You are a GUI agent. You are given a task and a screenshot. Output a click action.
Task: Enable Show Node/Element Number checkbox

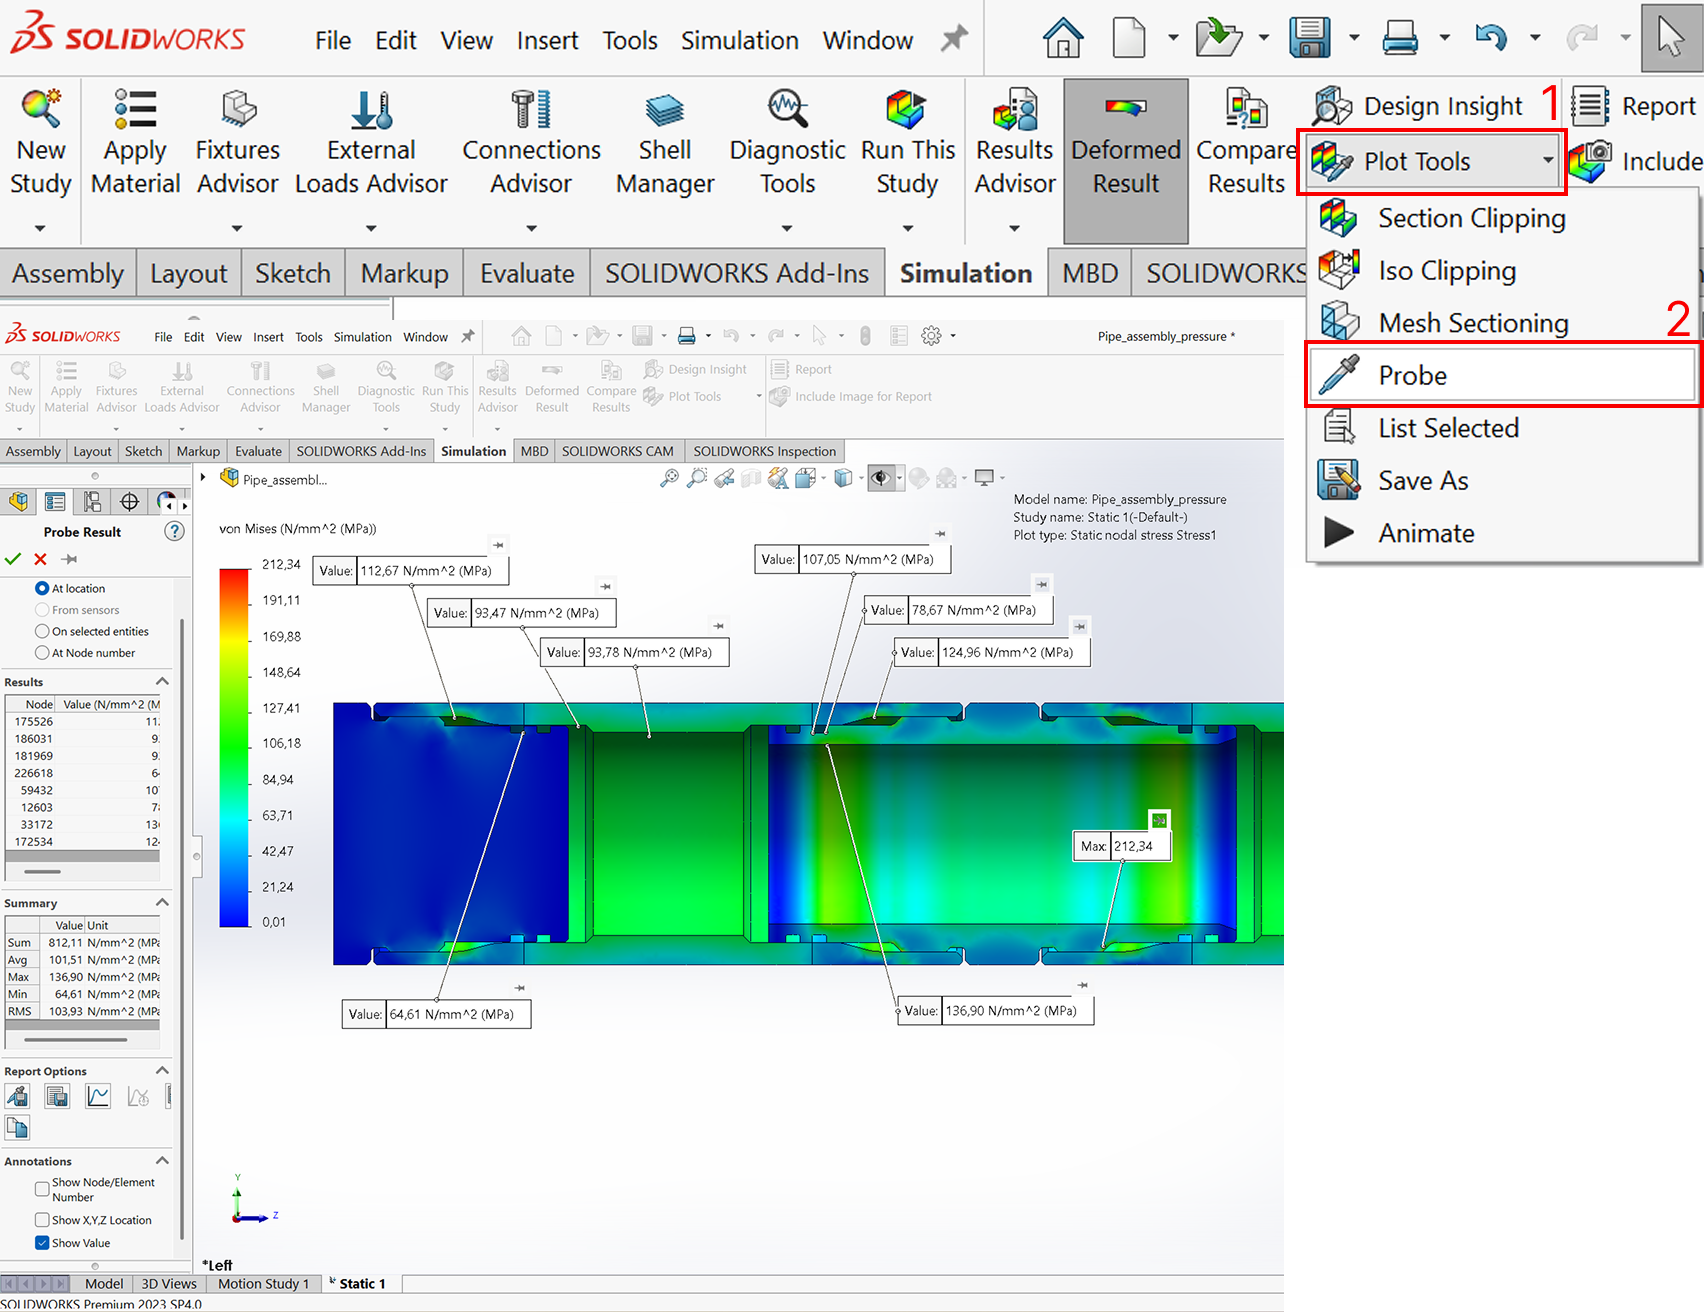coord(42,1189)
